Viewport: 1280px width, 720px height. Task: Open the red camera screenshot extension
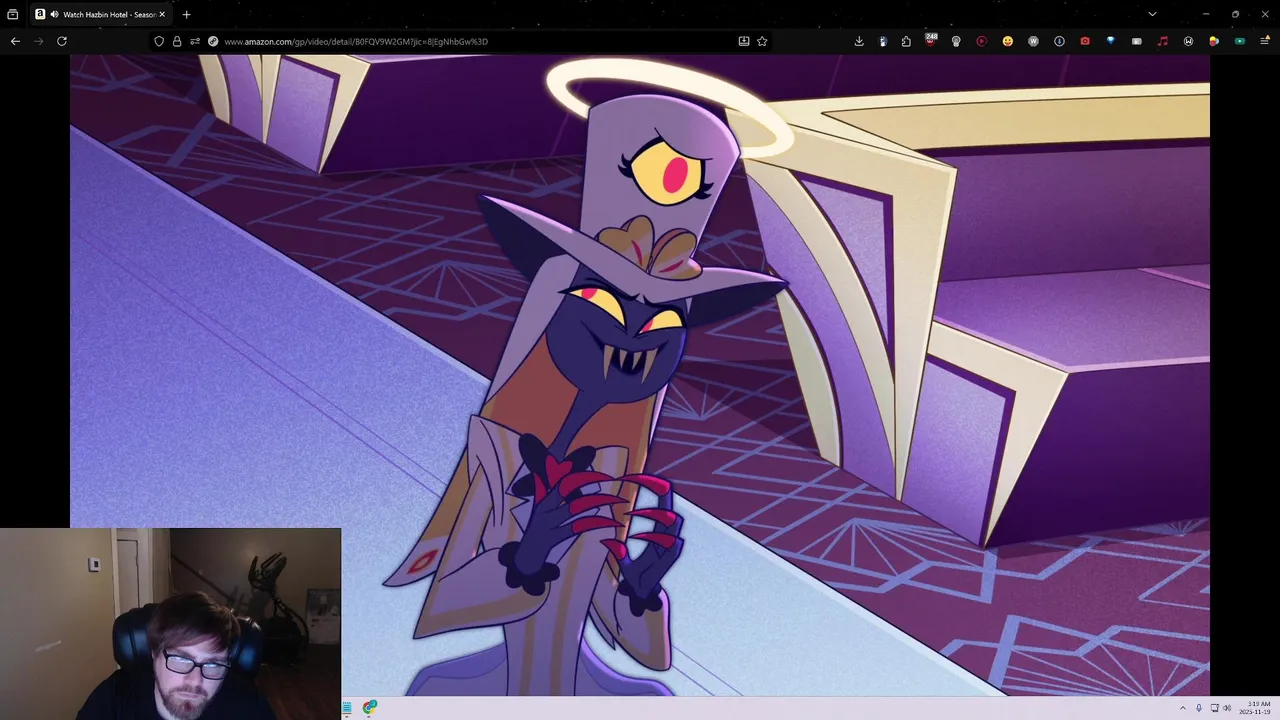pos(1085,41)
